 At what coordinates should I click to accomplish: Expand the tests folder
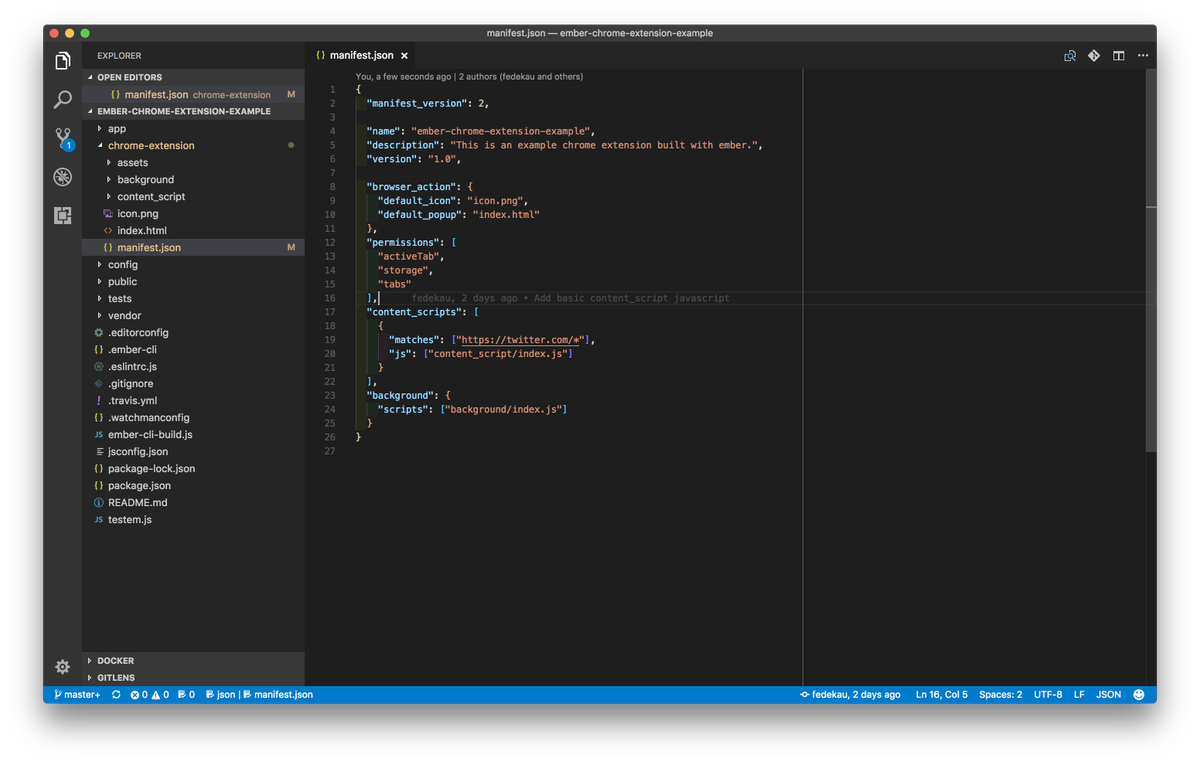pyautogui.click(x=193, y=299)
